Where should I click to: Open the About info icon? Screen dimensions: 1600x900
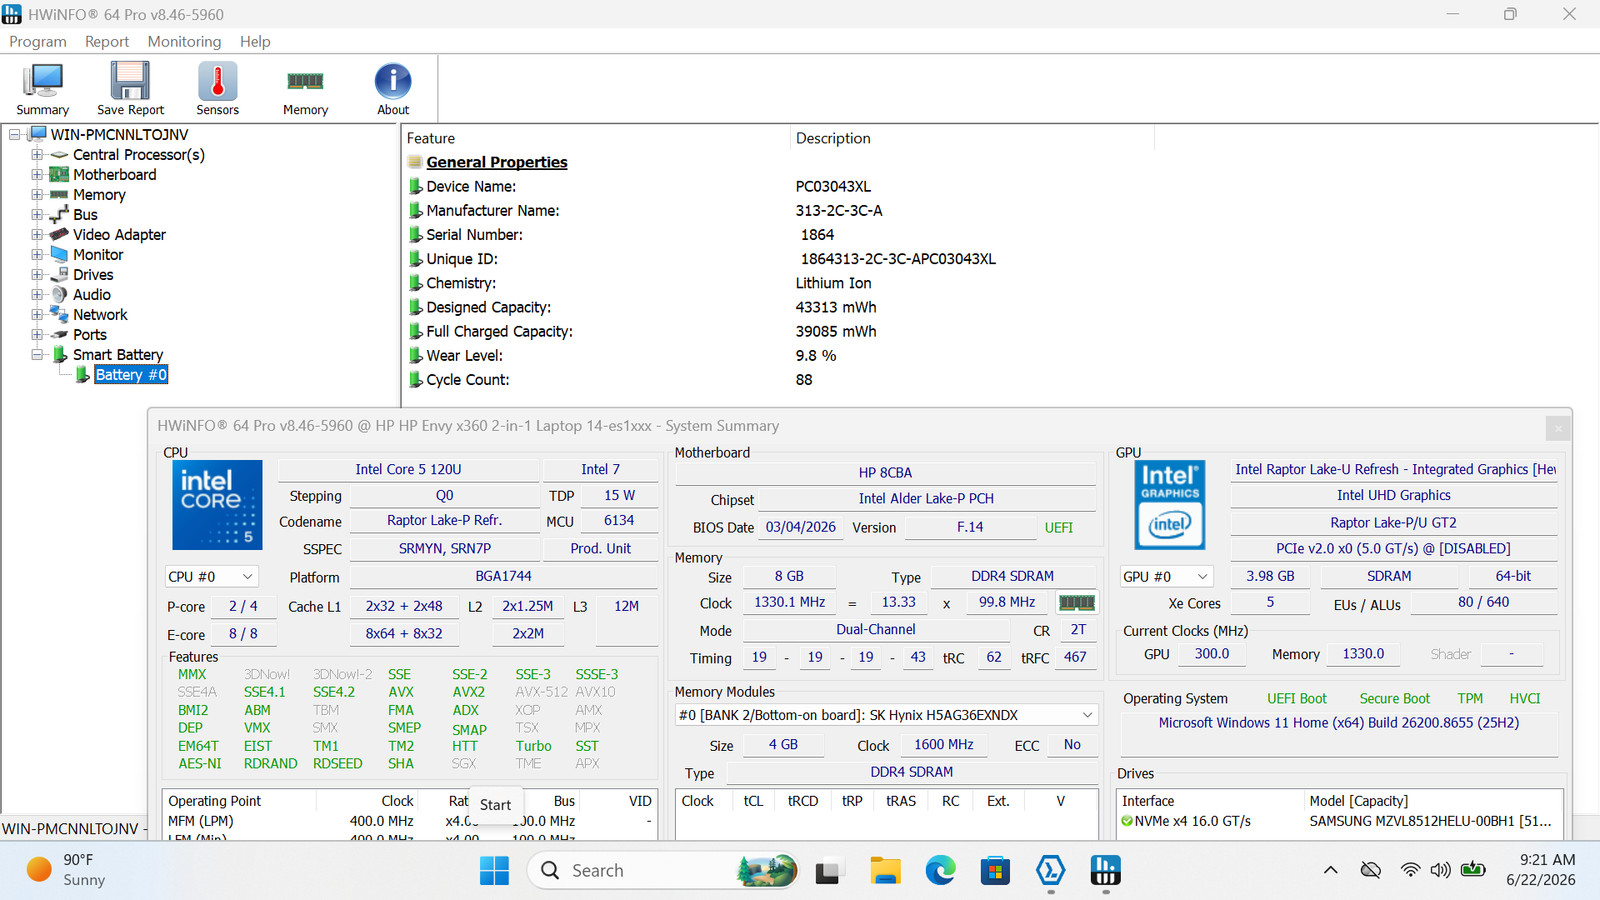[x=393, y=89]
